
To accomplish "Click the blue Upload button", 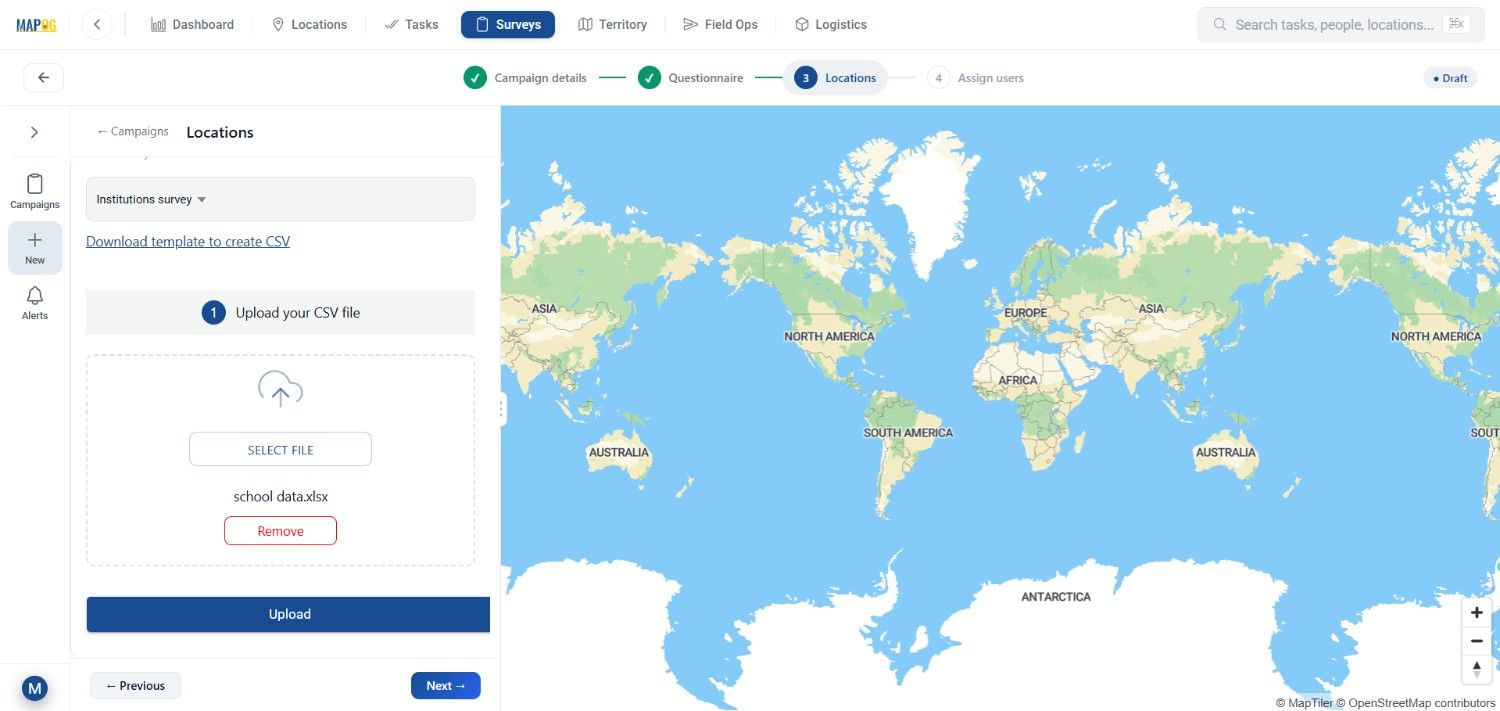I will tap(288, 614).
